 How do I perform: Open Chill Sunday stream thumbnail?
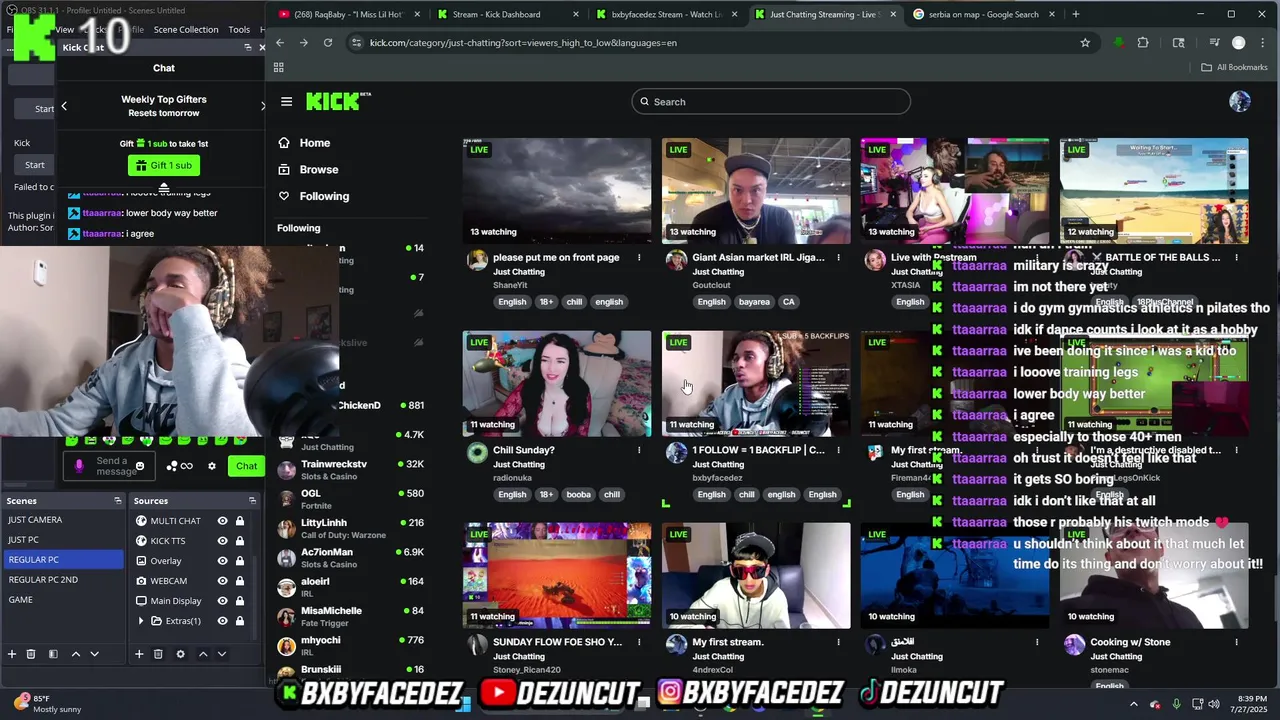(557, 384)
